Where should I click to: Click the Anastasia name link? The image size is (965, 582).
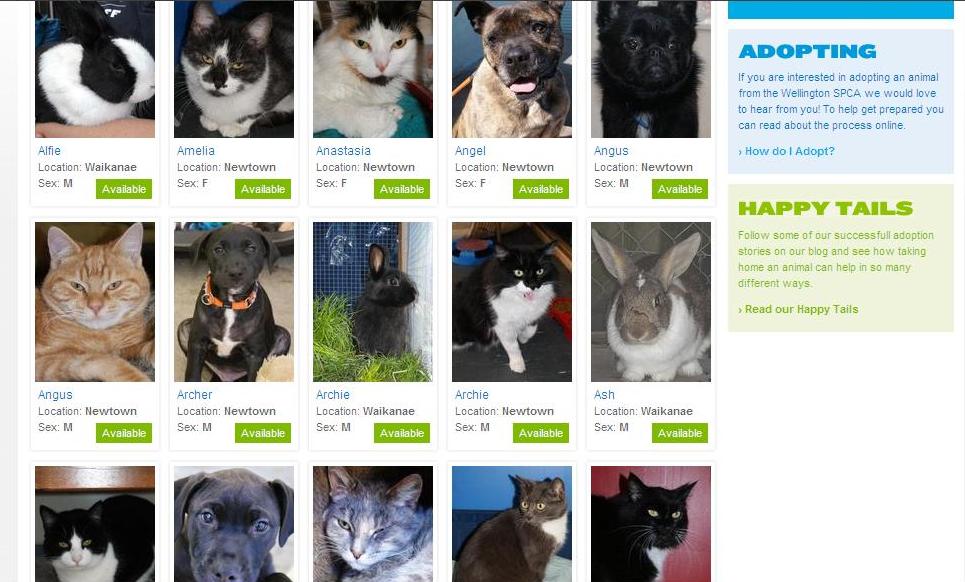point(343,151)
